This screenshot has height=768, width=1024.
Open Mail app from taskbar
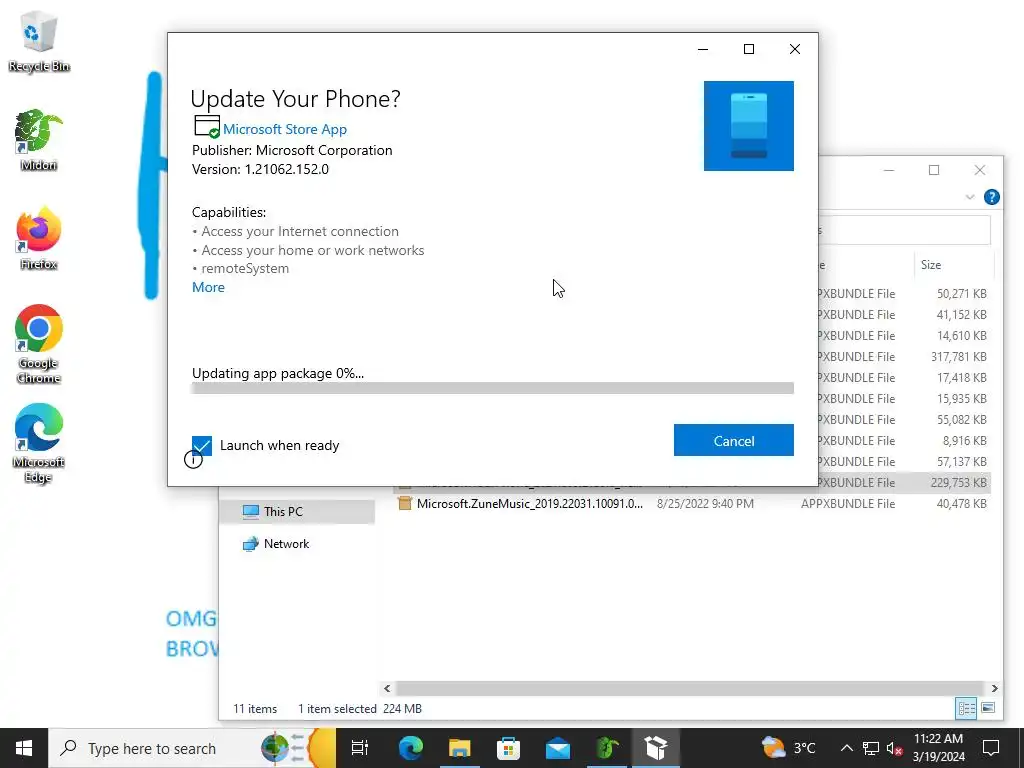coord(558,748)
